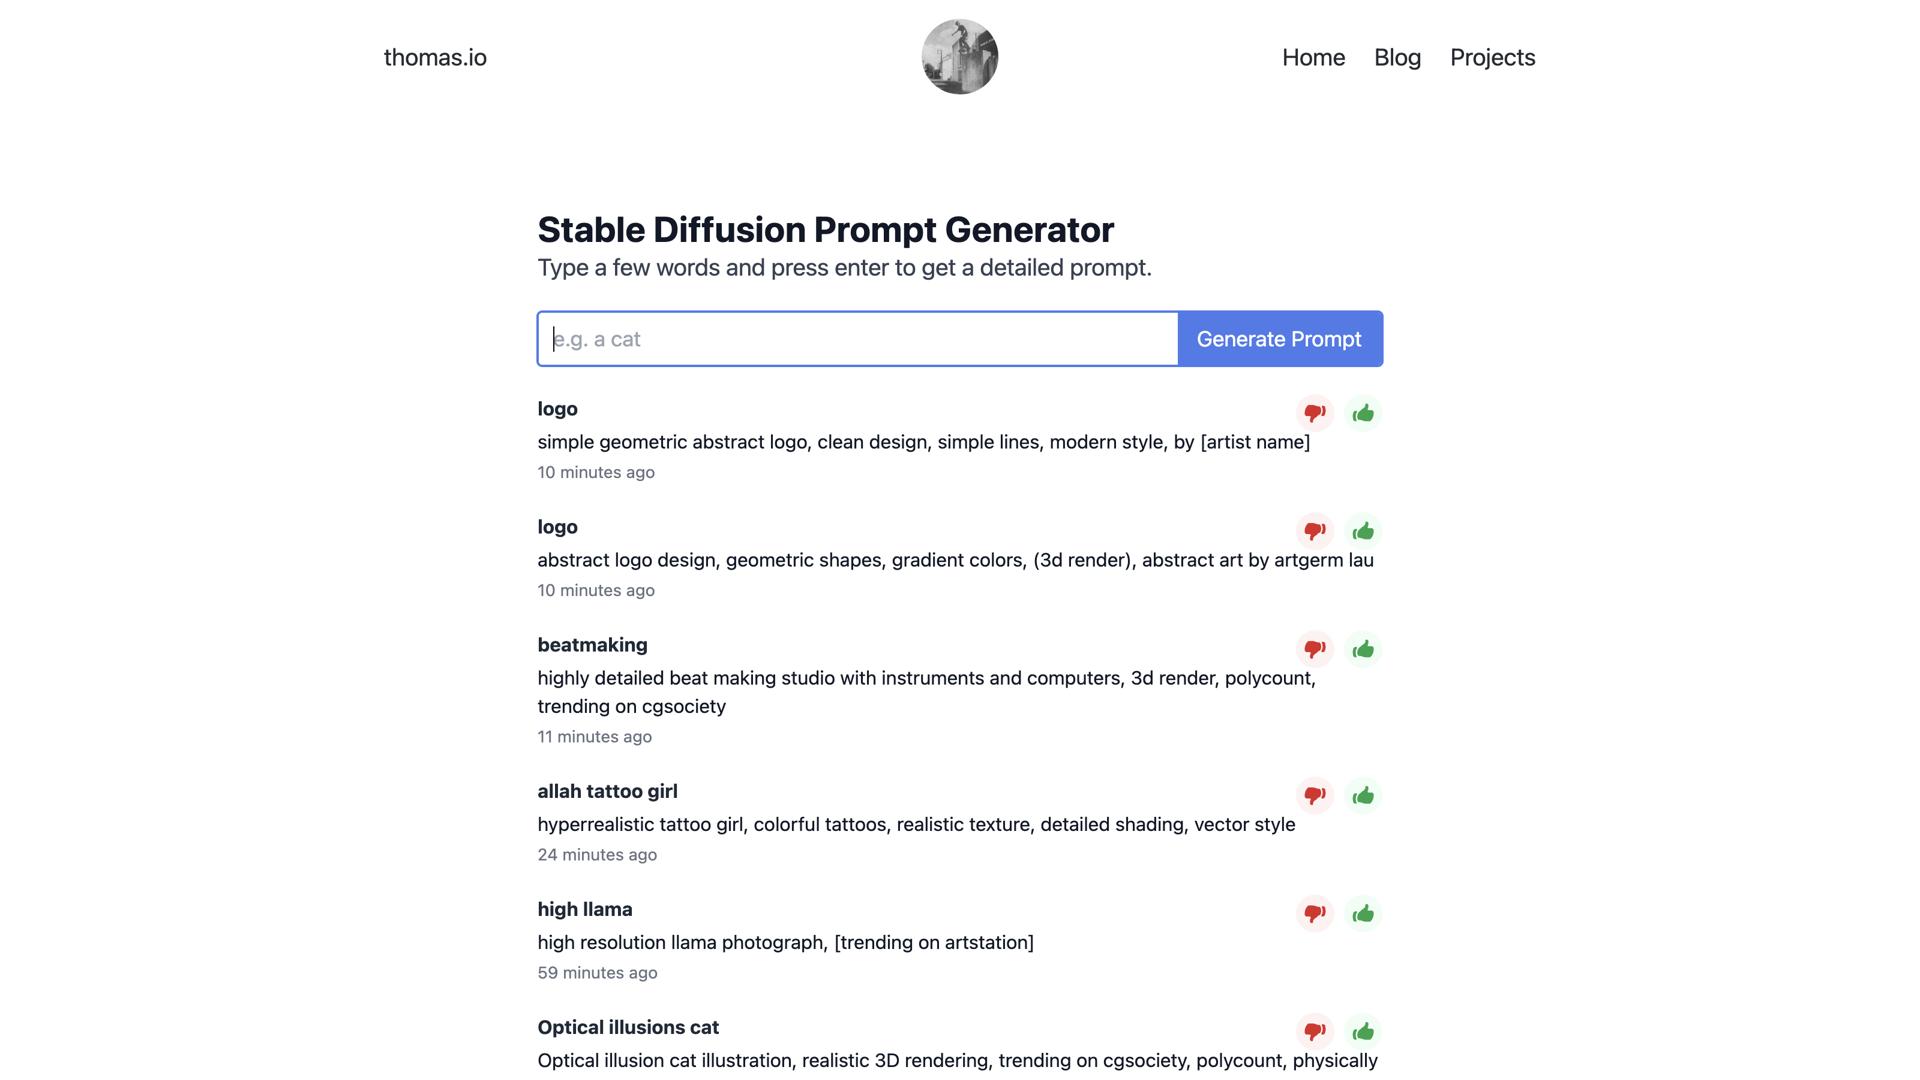The width and height of the screenshot is (1920, 1080).
Task: Upvote the high llama prompt
Action: [1363, 913]
